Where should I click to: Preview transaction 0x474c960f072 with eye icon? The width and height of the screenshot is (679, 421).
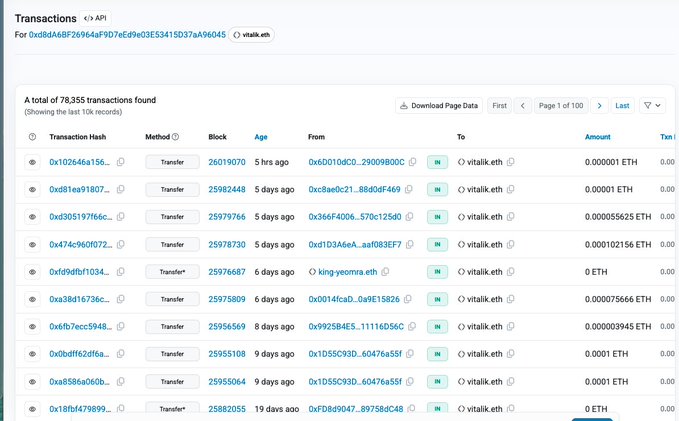pos(32,245)
